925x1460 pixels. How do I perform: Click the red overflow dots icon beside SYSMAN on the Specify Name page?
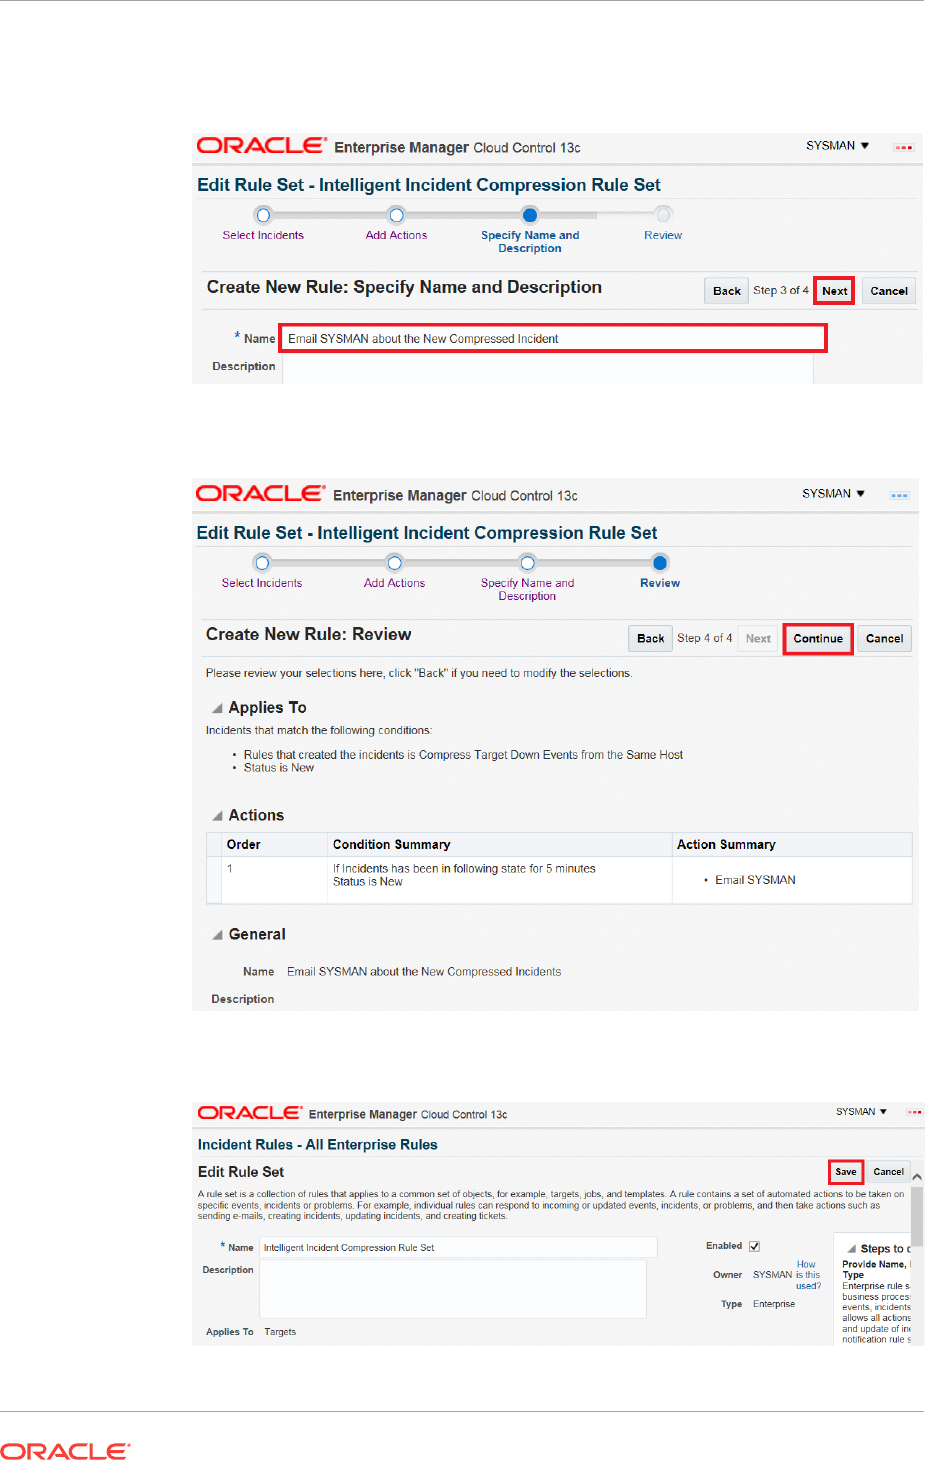tap(903, 148)
